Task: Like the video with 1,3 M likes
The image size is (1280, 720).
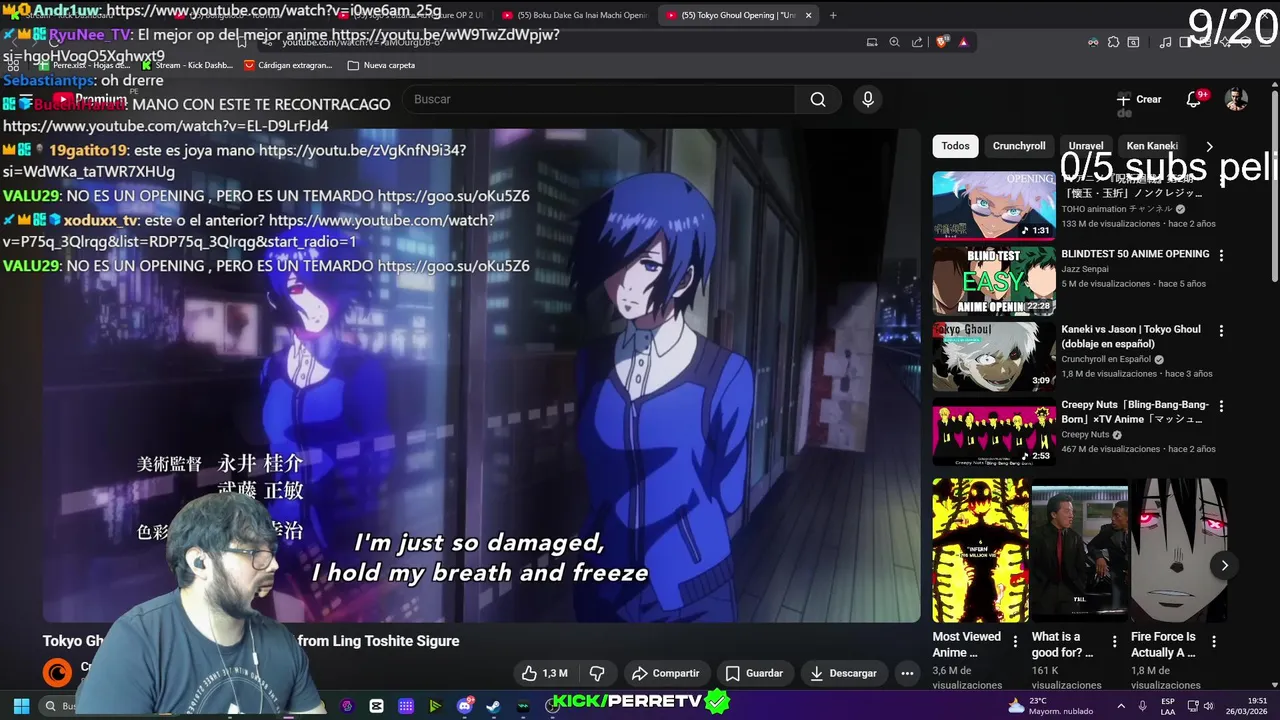Action: [546, 673]
